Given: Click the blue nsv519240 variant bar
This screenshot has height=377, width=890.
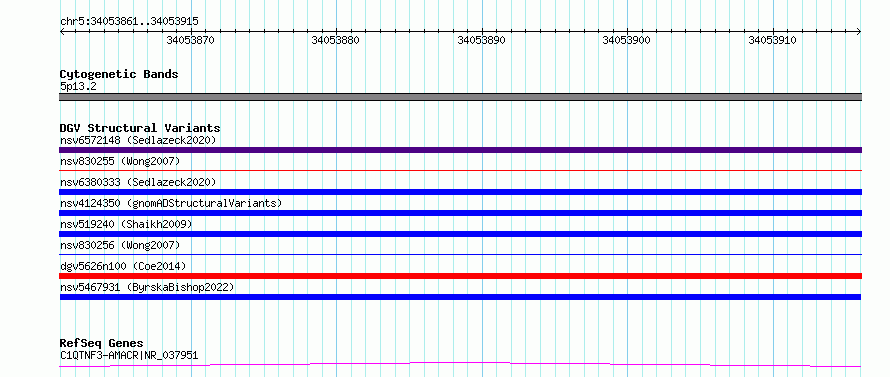Looking at the screenshot, I should pyautogui.click(x=460, y=234).
